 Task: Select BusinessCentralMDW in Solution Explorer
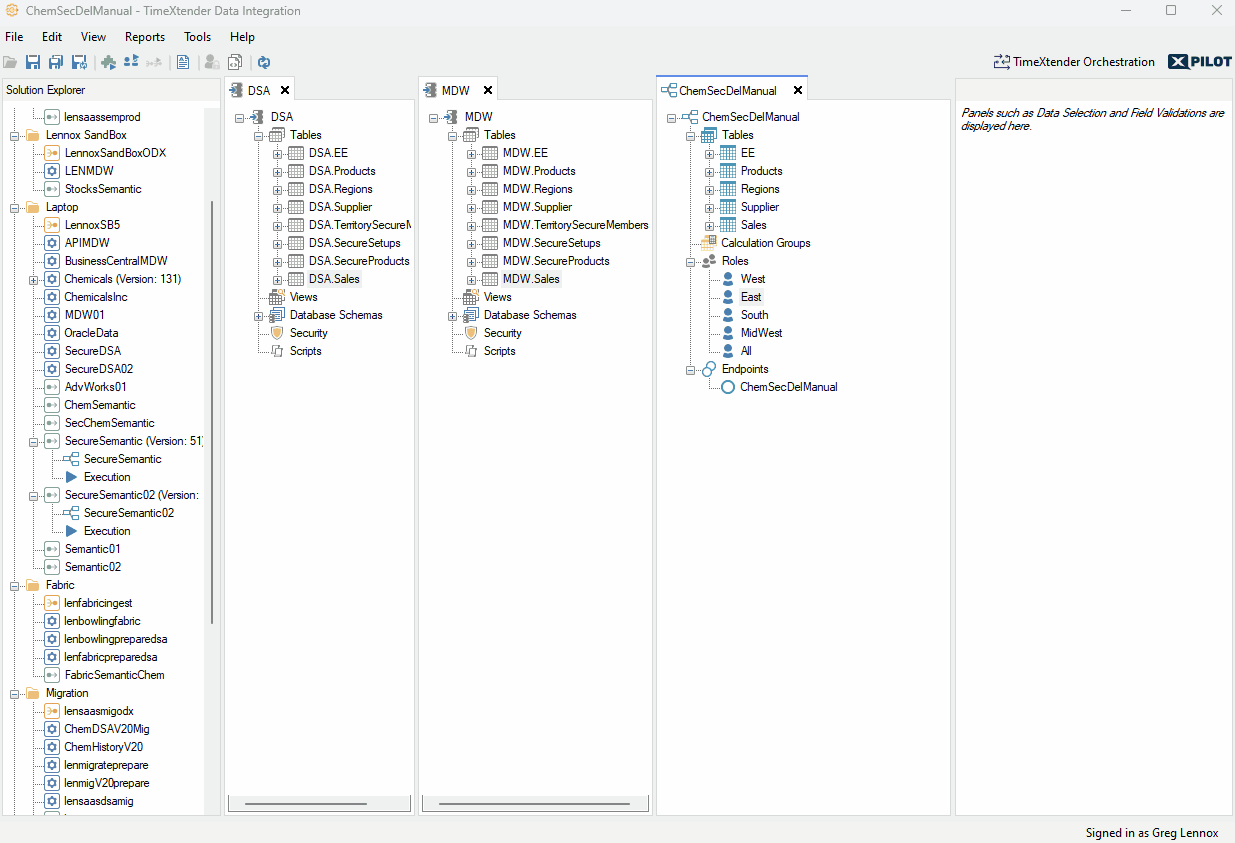tap(116, 261)
